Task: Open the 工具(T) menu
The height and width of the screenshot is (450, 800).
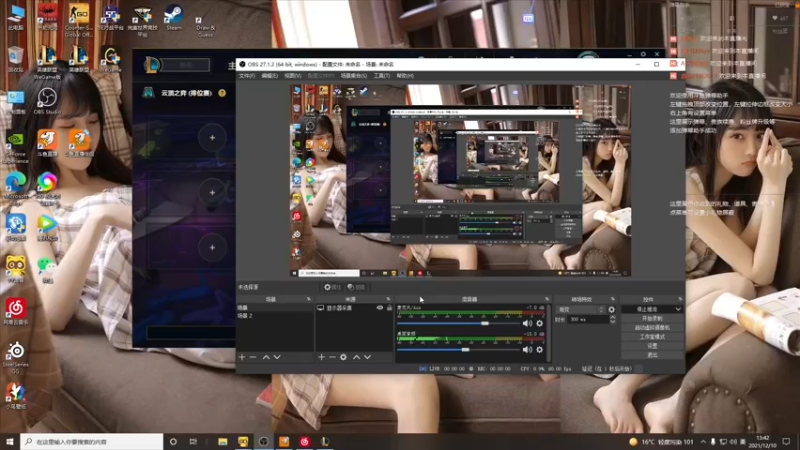Action: (x=381, y=75)
